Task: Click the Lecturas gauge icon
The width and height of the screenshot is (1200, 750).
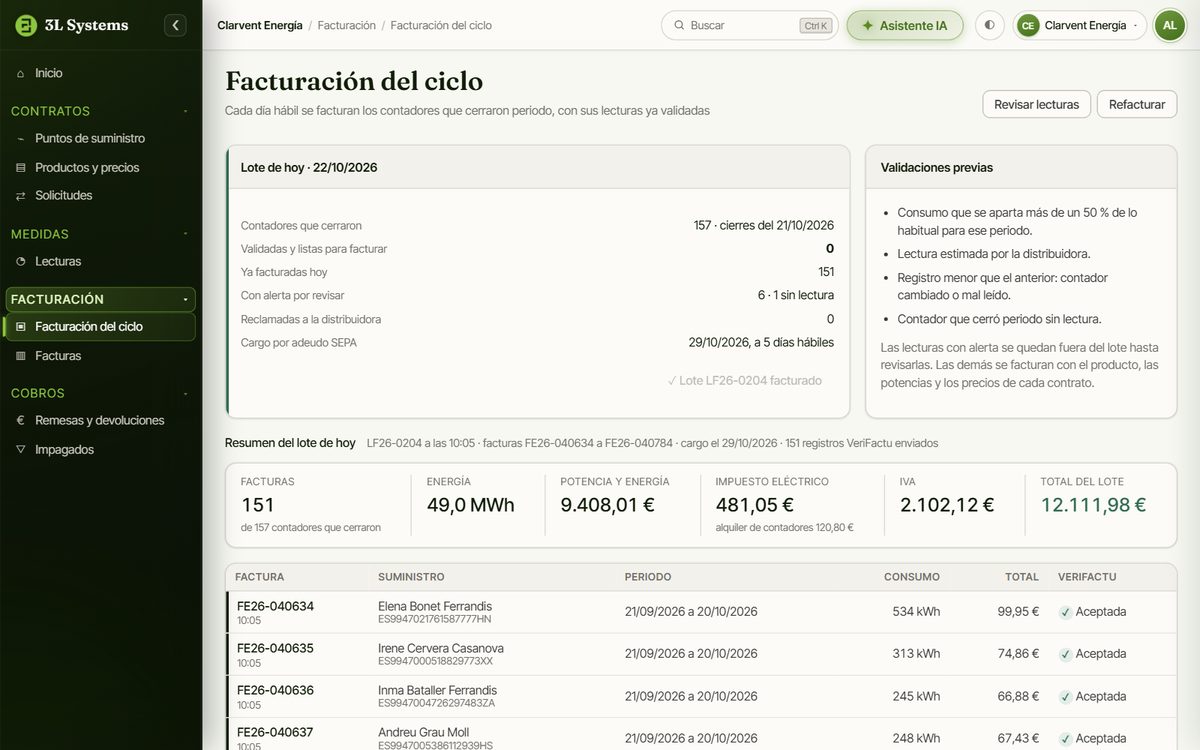Action: (21, 261)
